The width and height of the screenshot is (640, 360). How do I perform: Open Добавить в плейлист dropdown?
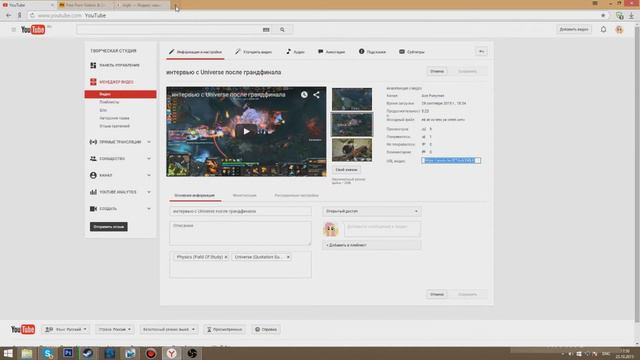tap(372, 245)
